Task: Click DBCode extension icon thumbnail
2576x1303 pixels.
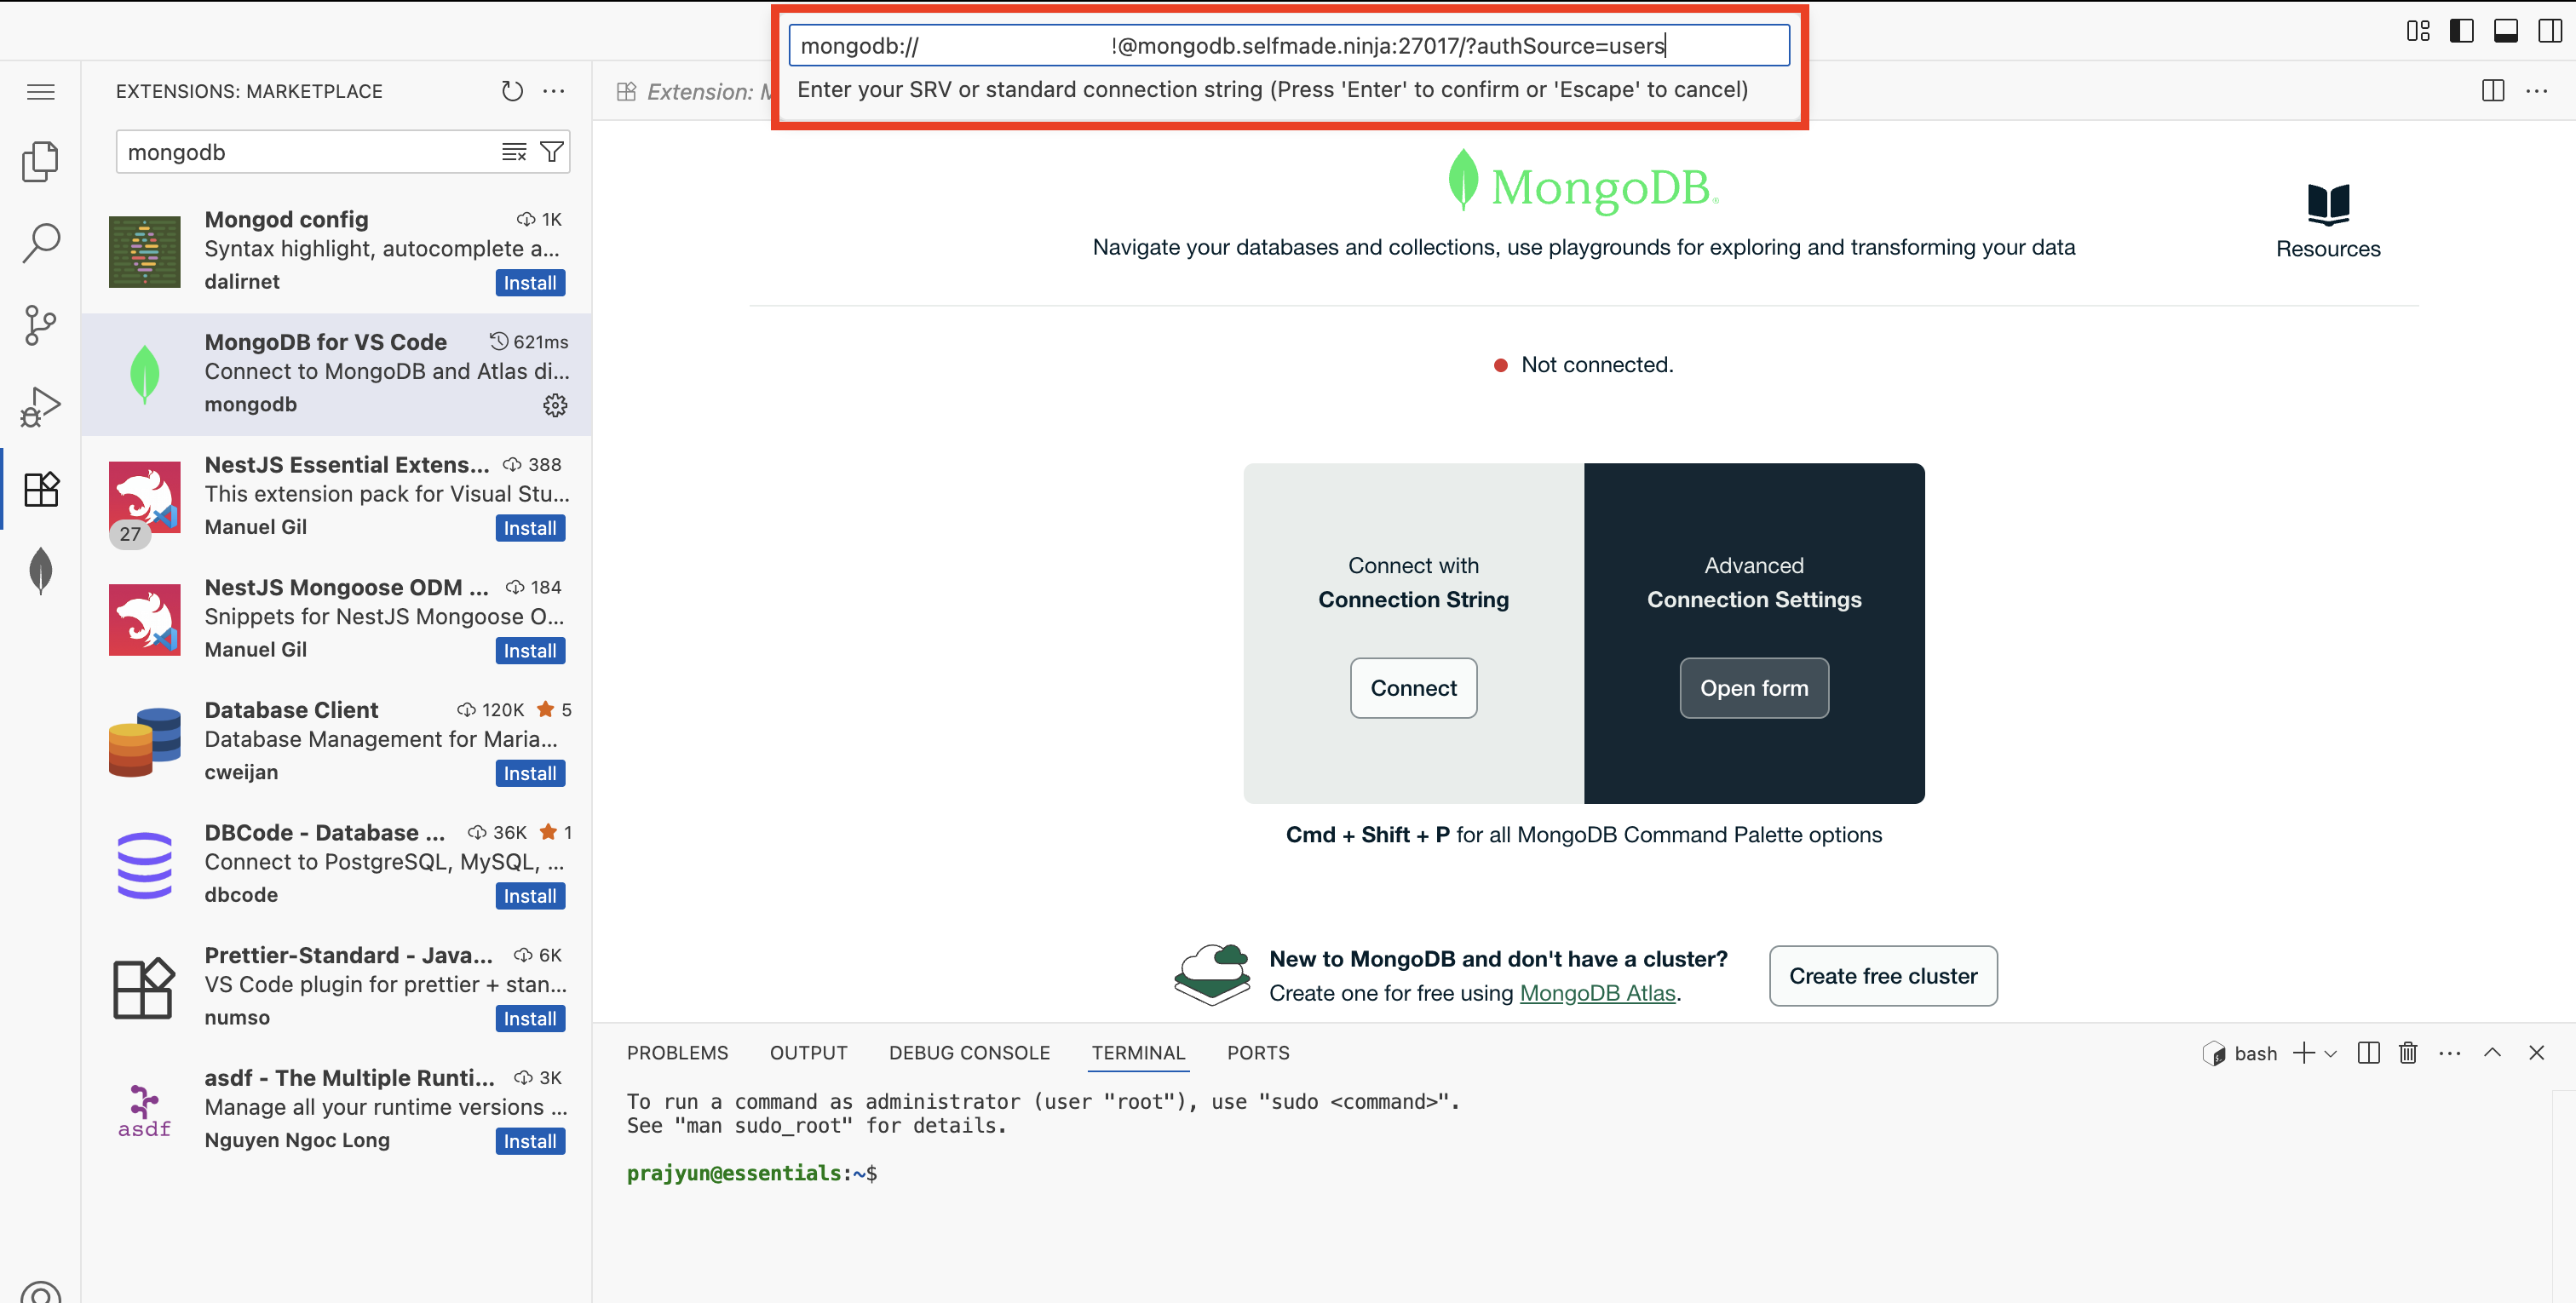Action: (x=145, y=865)
